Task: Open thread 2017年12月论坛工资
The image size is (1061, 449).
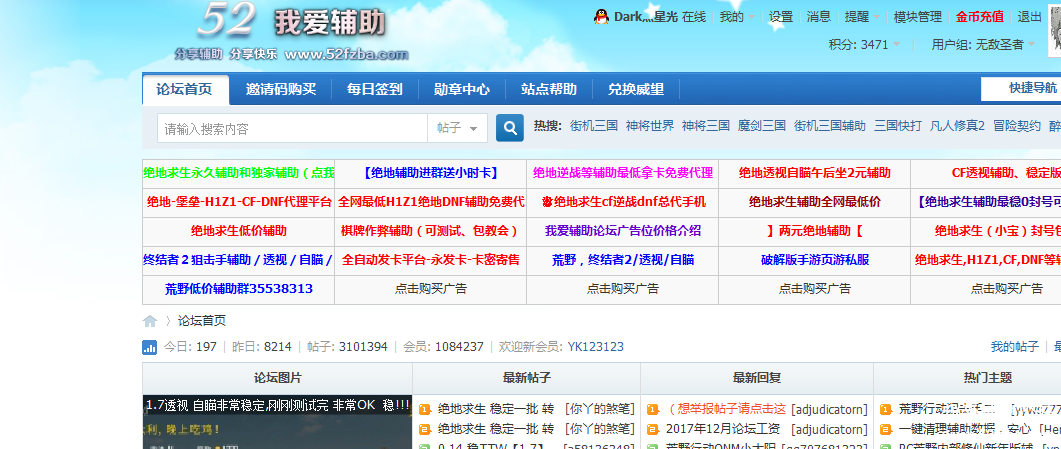Action: tap(723, 429)
